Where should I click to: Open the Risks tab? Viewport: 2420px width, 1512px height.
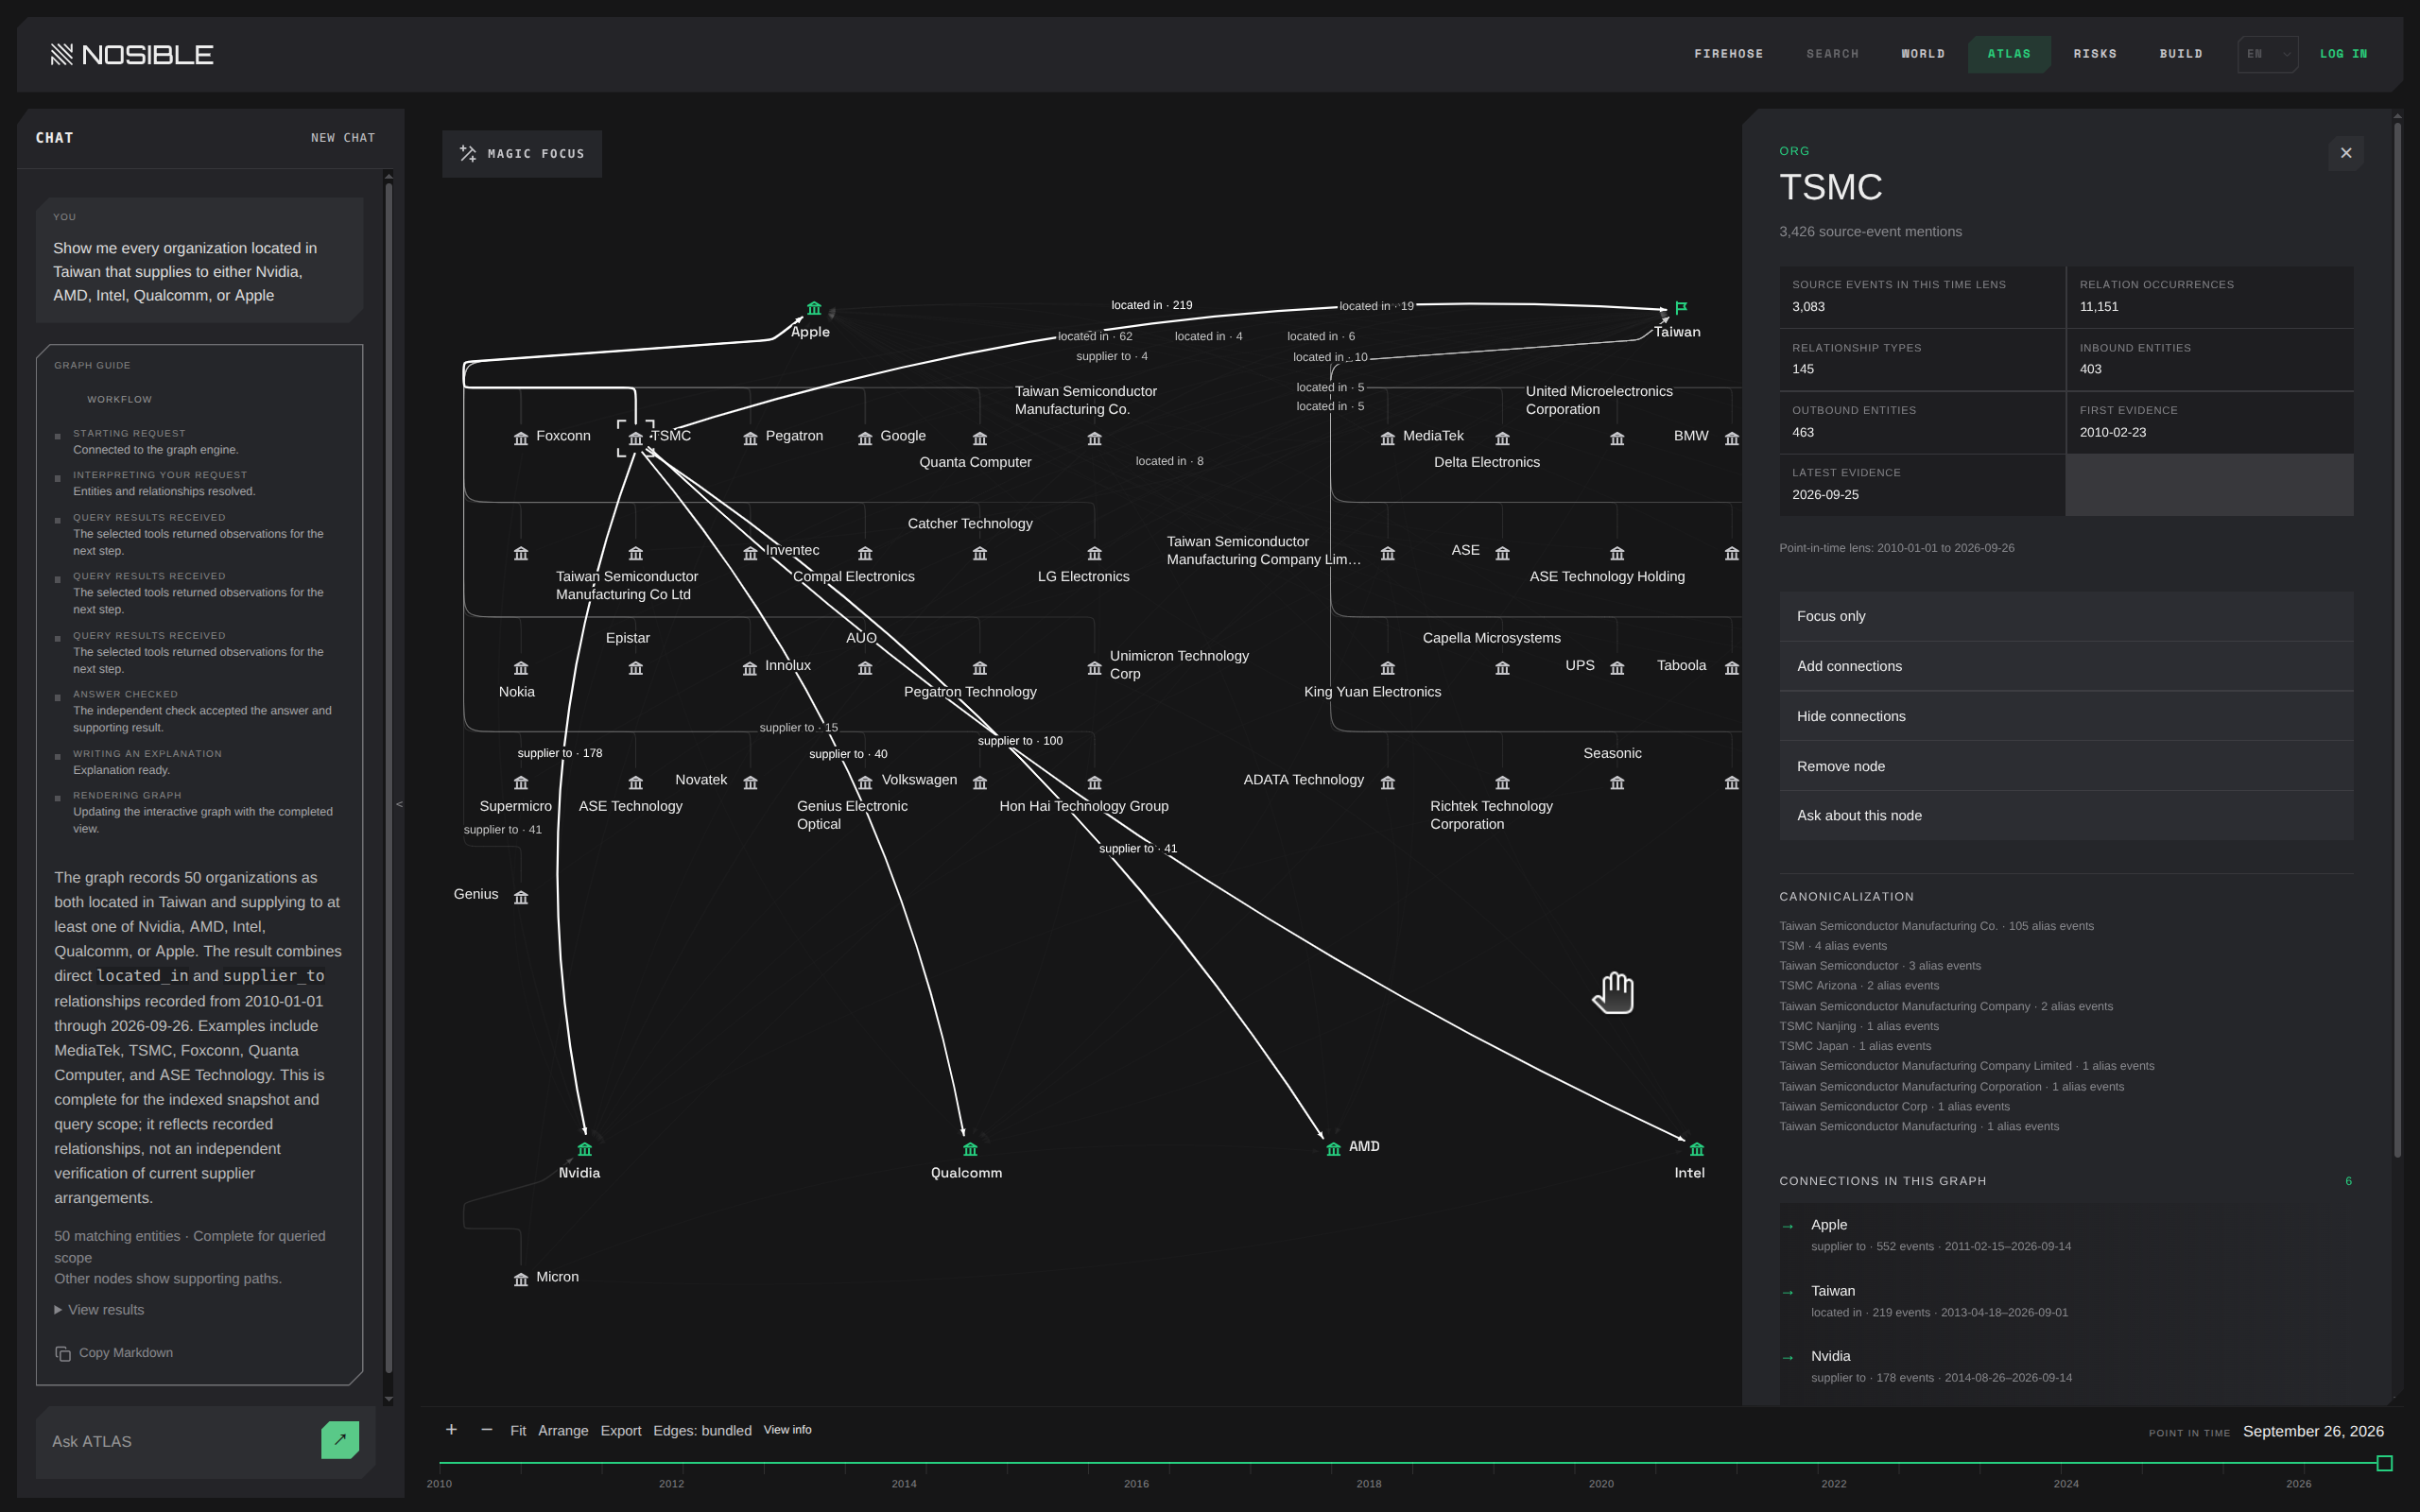(2095, 54)
